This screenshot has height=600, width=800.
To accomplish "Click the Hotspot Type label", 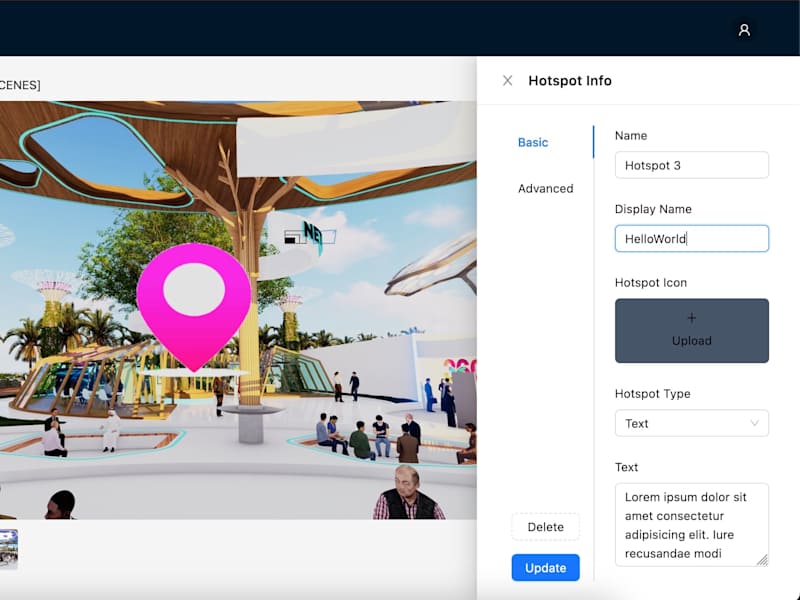I will point(652,394).
